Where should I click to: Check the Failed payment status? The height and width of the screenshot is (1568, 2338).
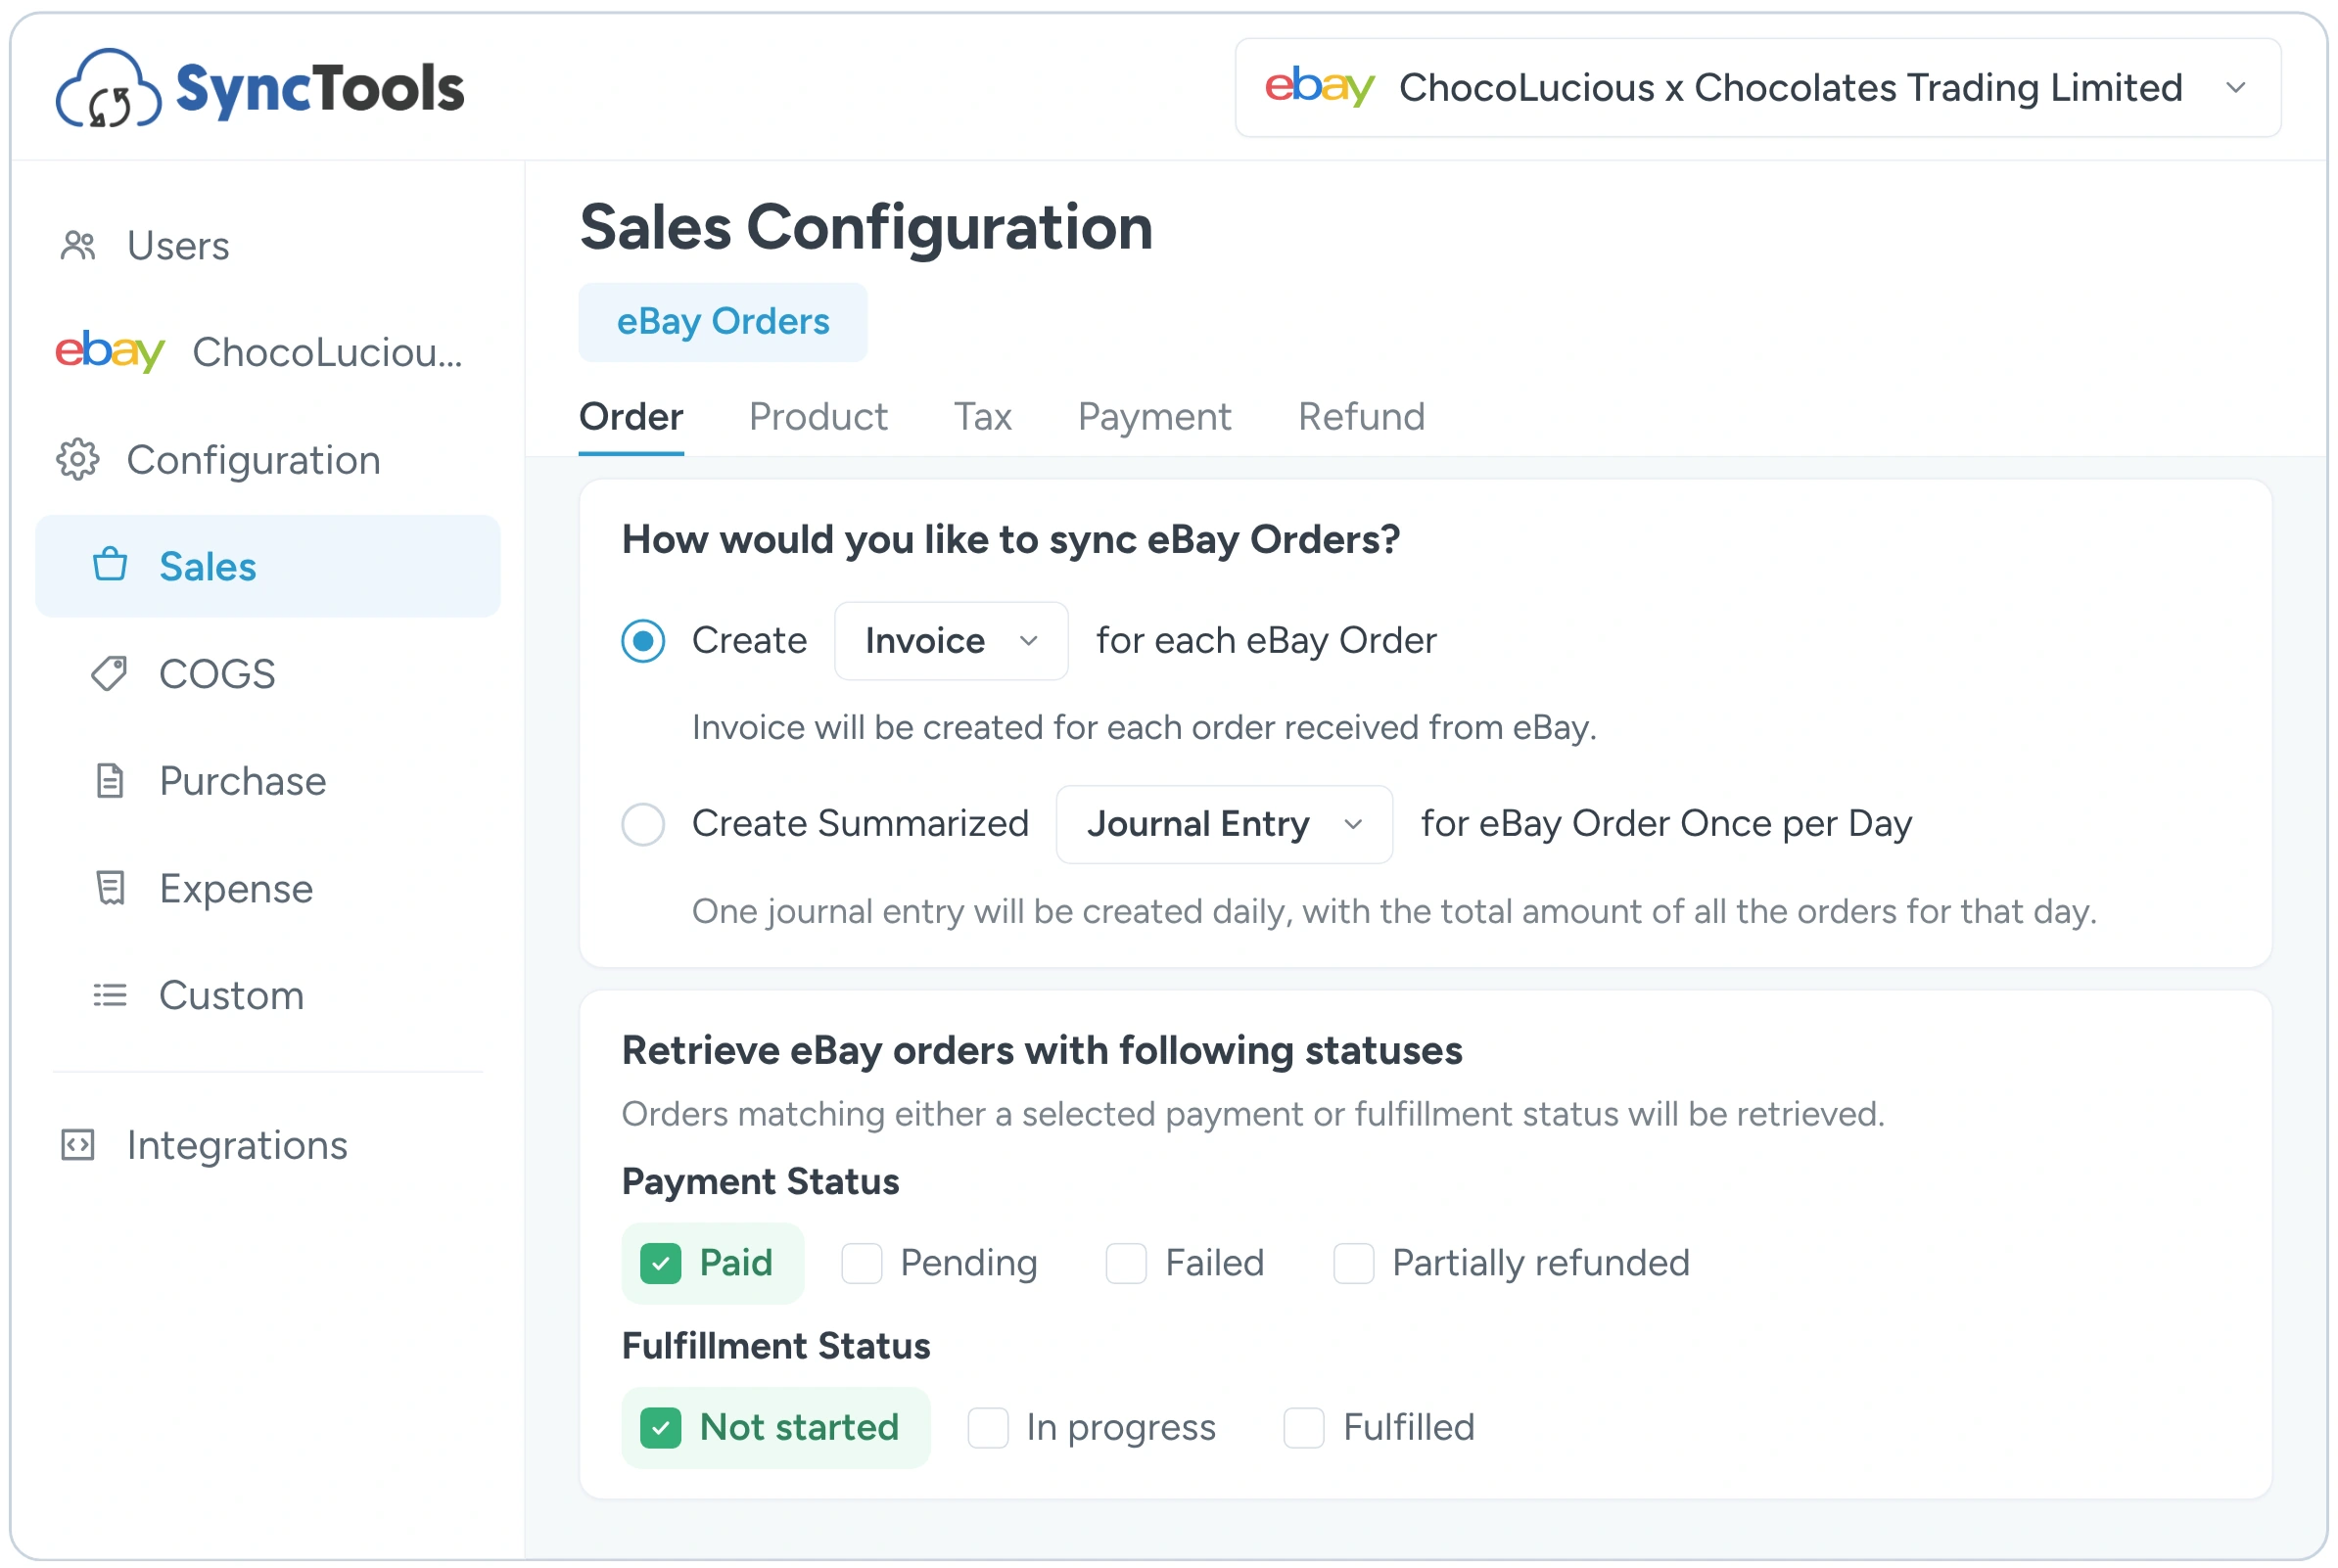[x=1126, y=1263]
